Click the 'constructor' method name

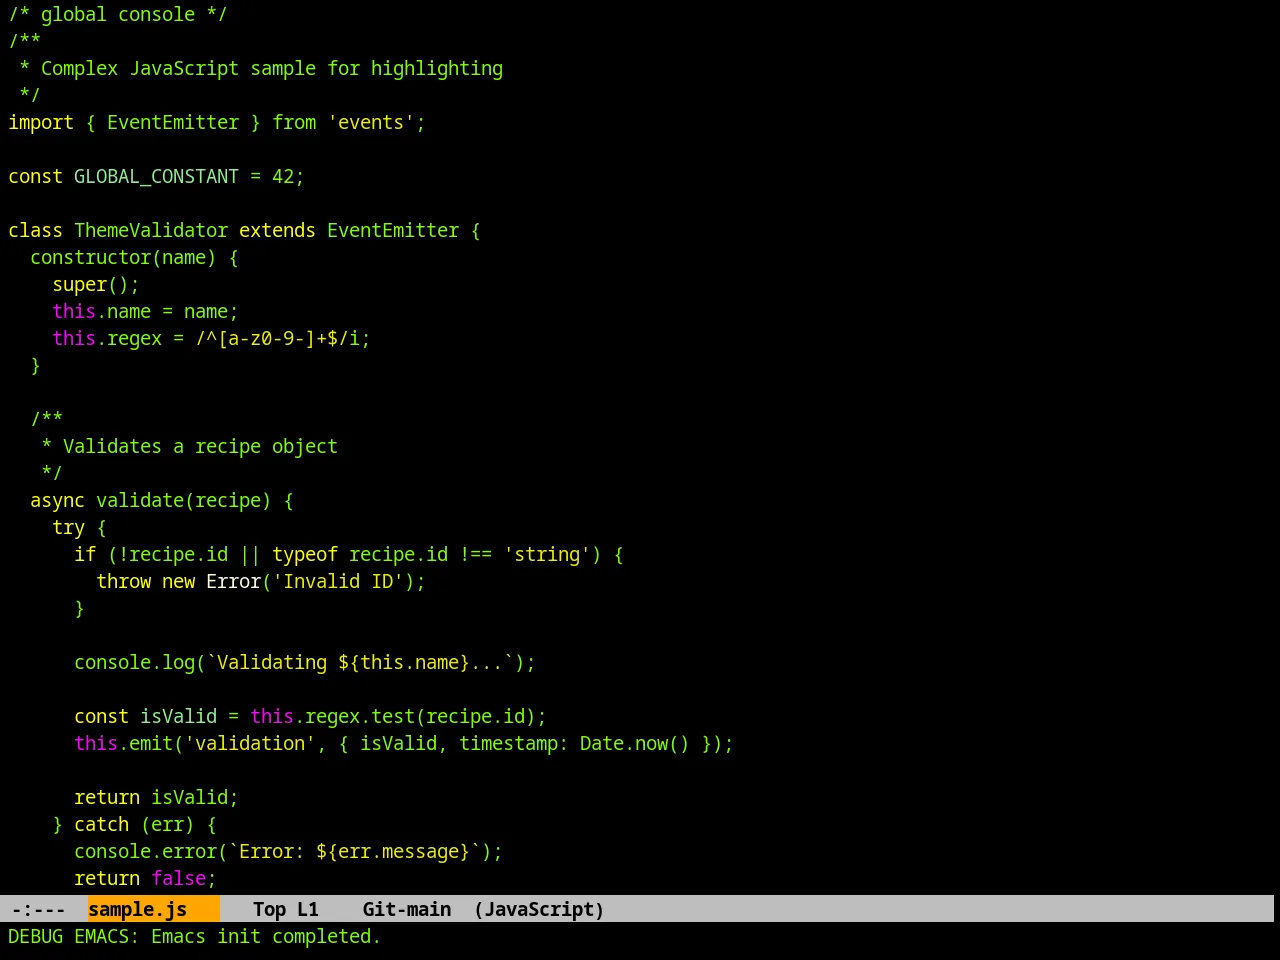90,257
